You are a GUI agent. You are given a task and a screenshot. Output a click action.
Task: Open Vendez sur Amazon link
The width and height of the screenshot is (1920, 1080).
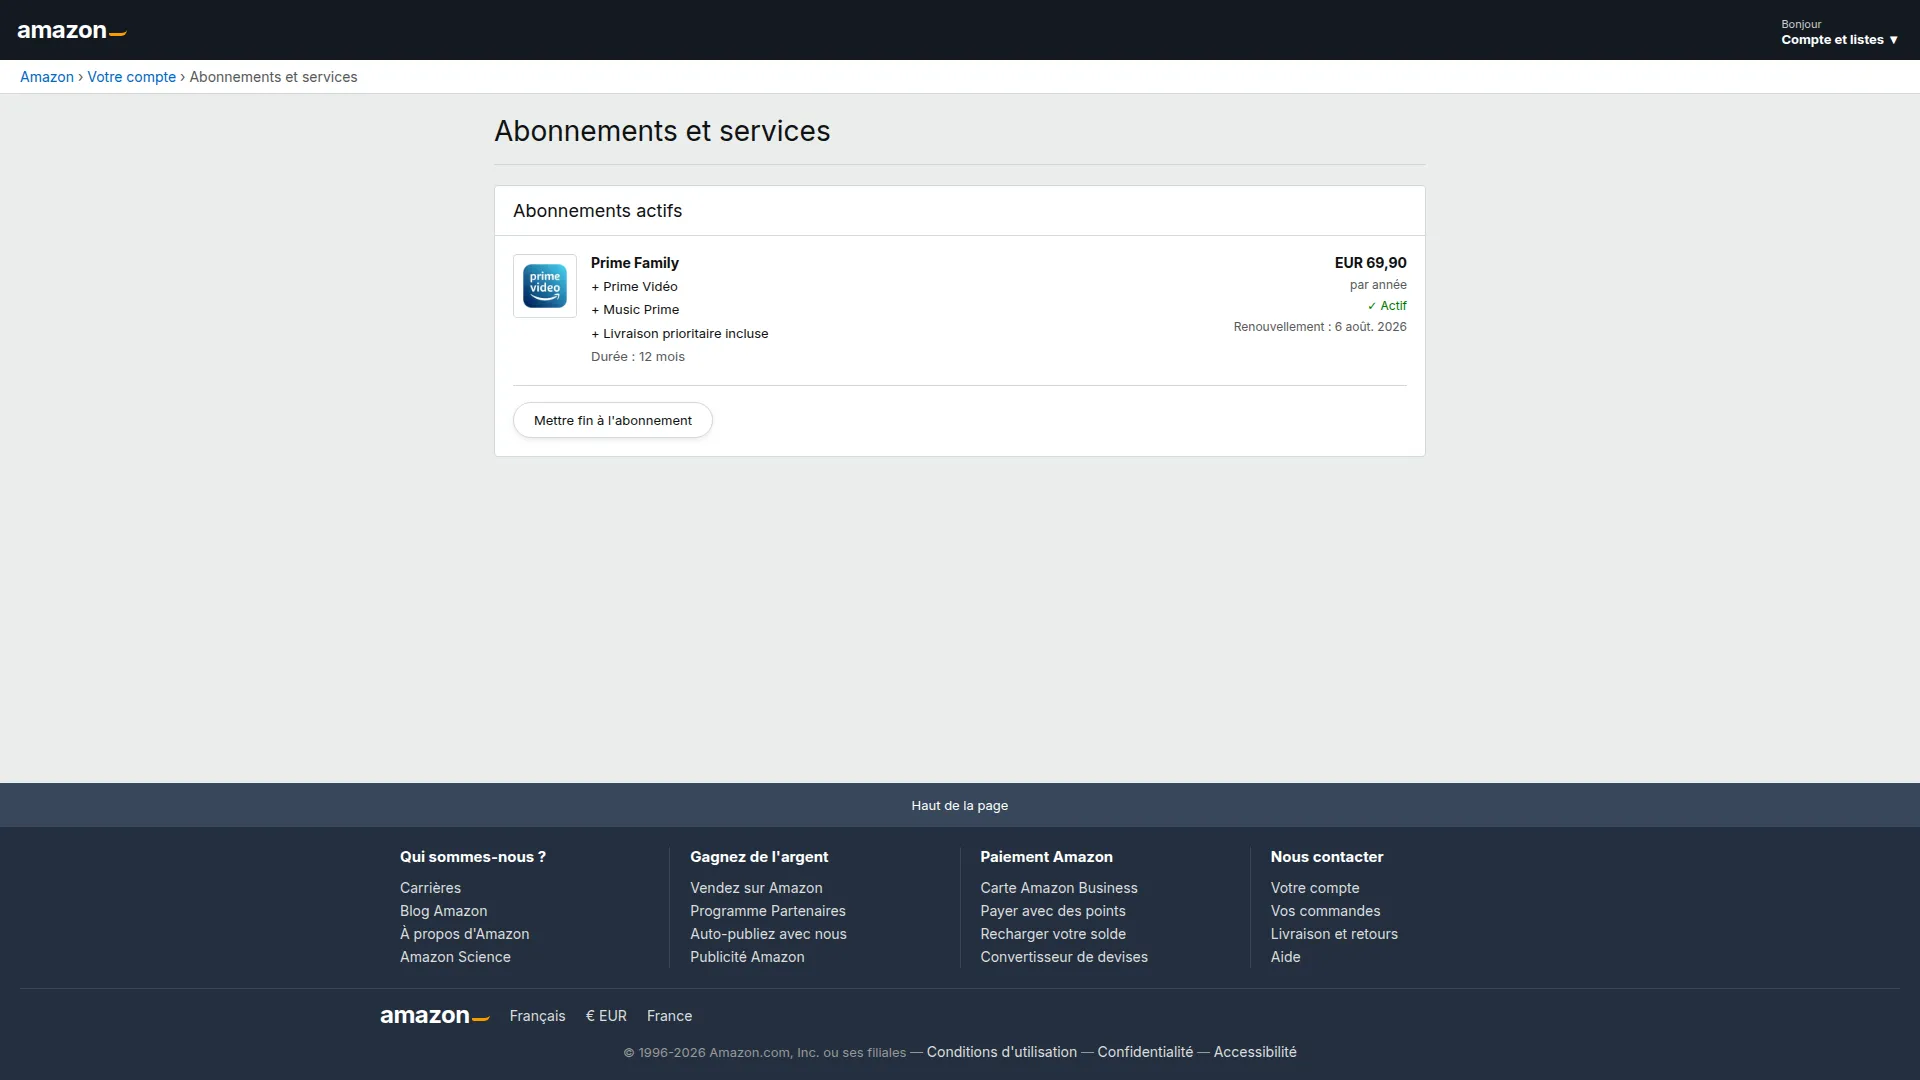(756, 888)
